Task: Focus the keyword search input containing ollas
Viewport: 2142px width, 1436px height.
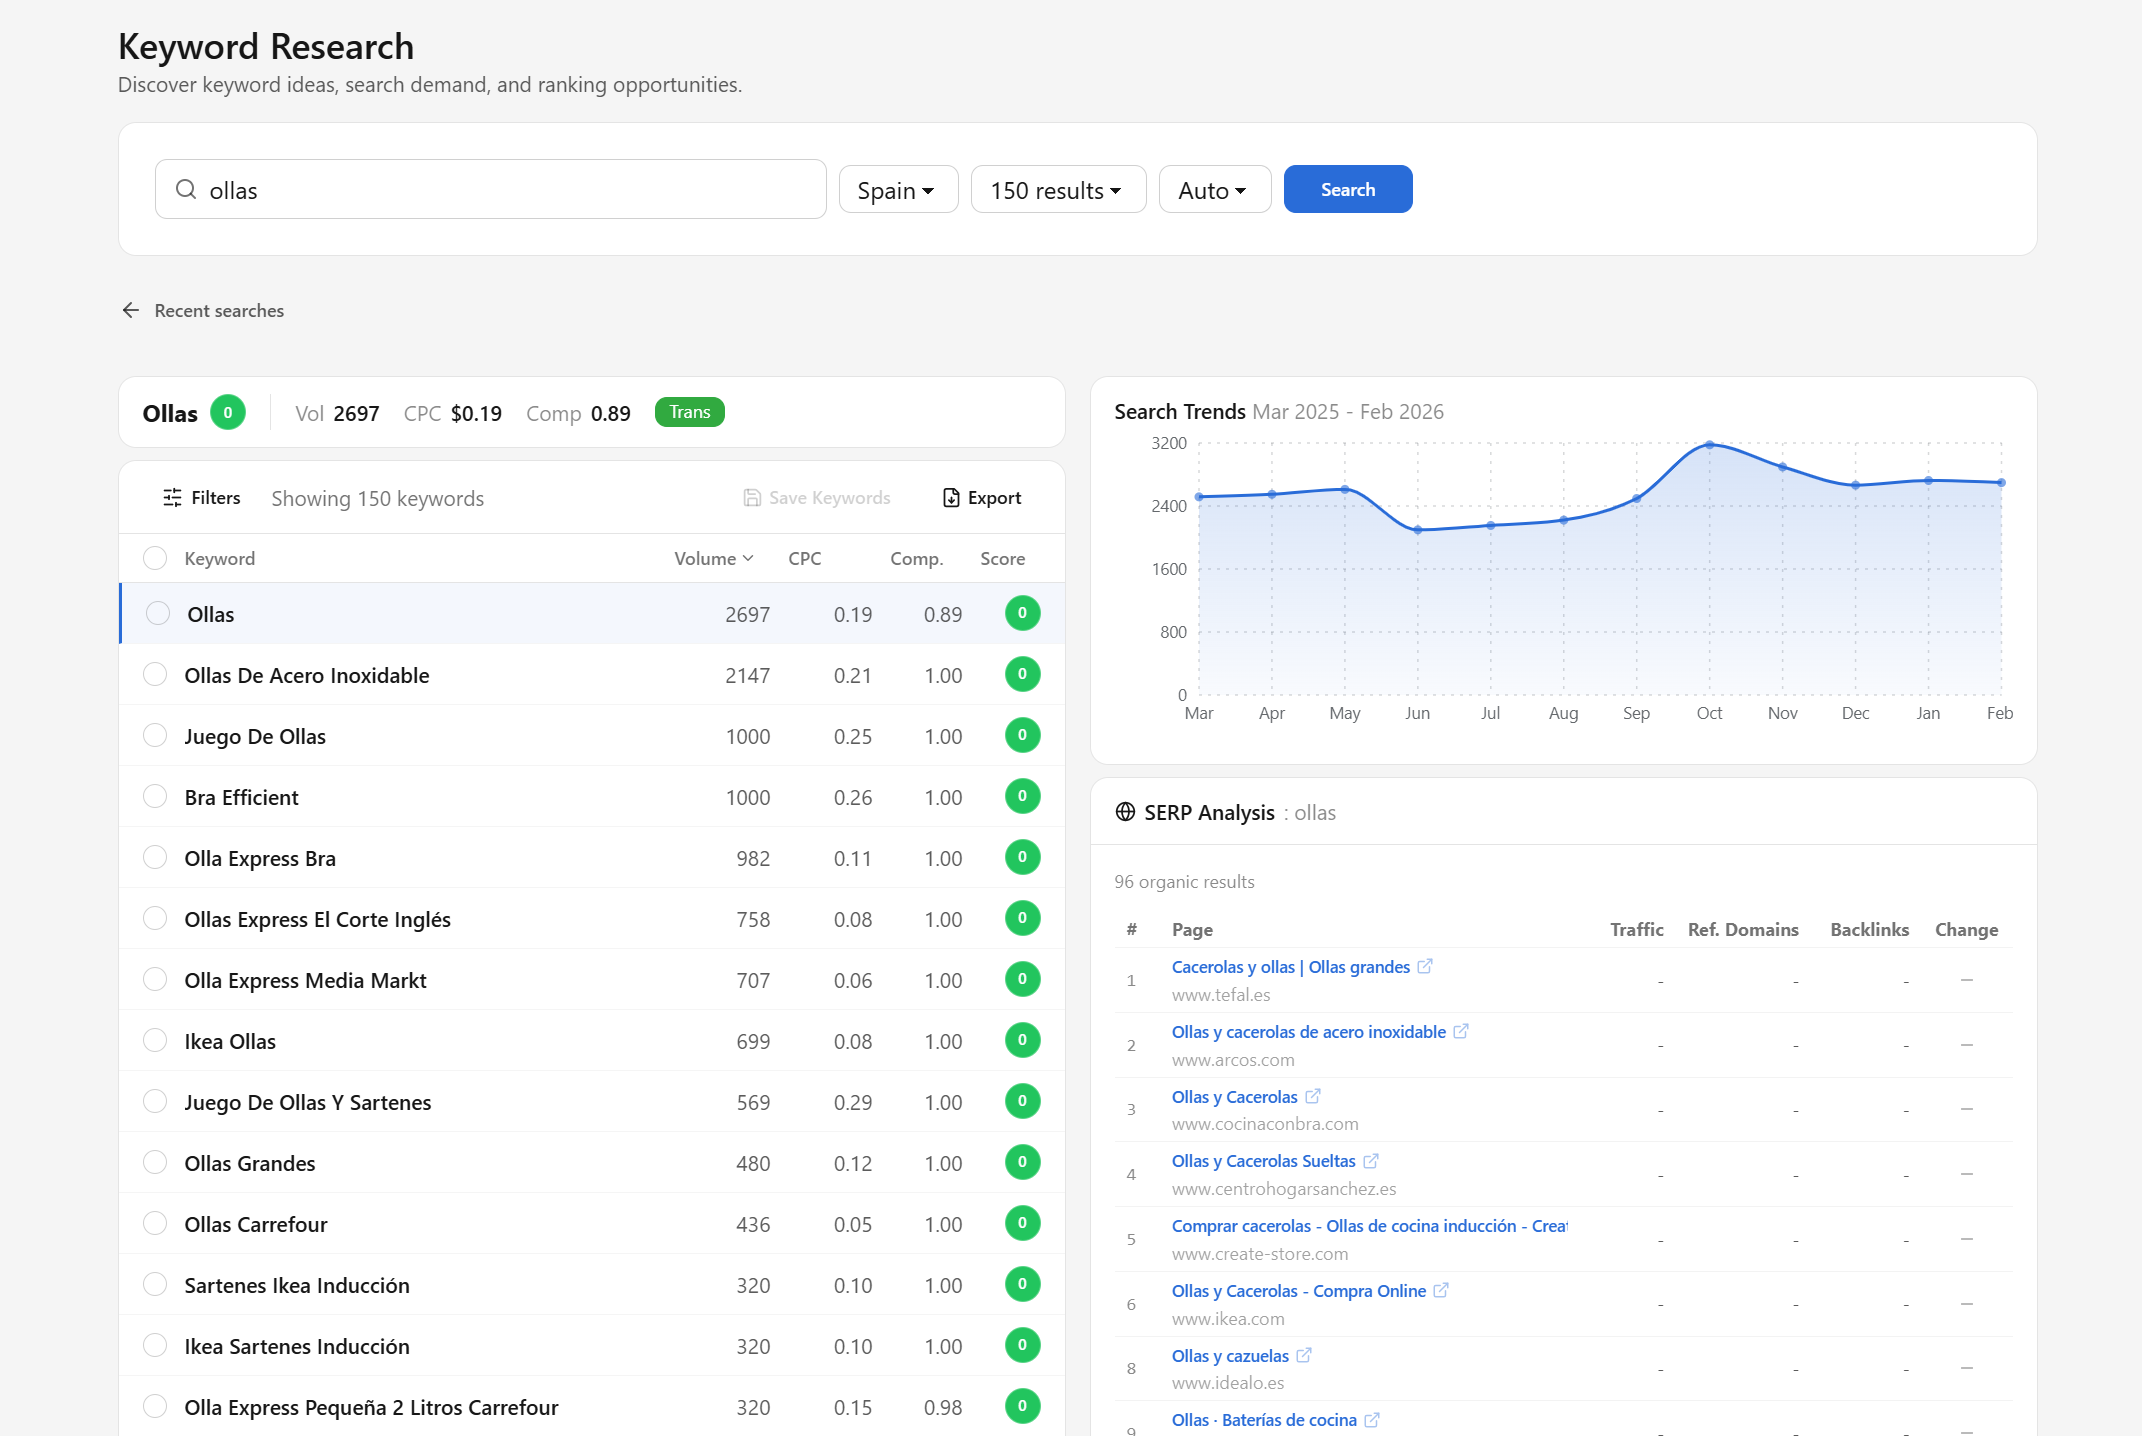Action: 500,190
